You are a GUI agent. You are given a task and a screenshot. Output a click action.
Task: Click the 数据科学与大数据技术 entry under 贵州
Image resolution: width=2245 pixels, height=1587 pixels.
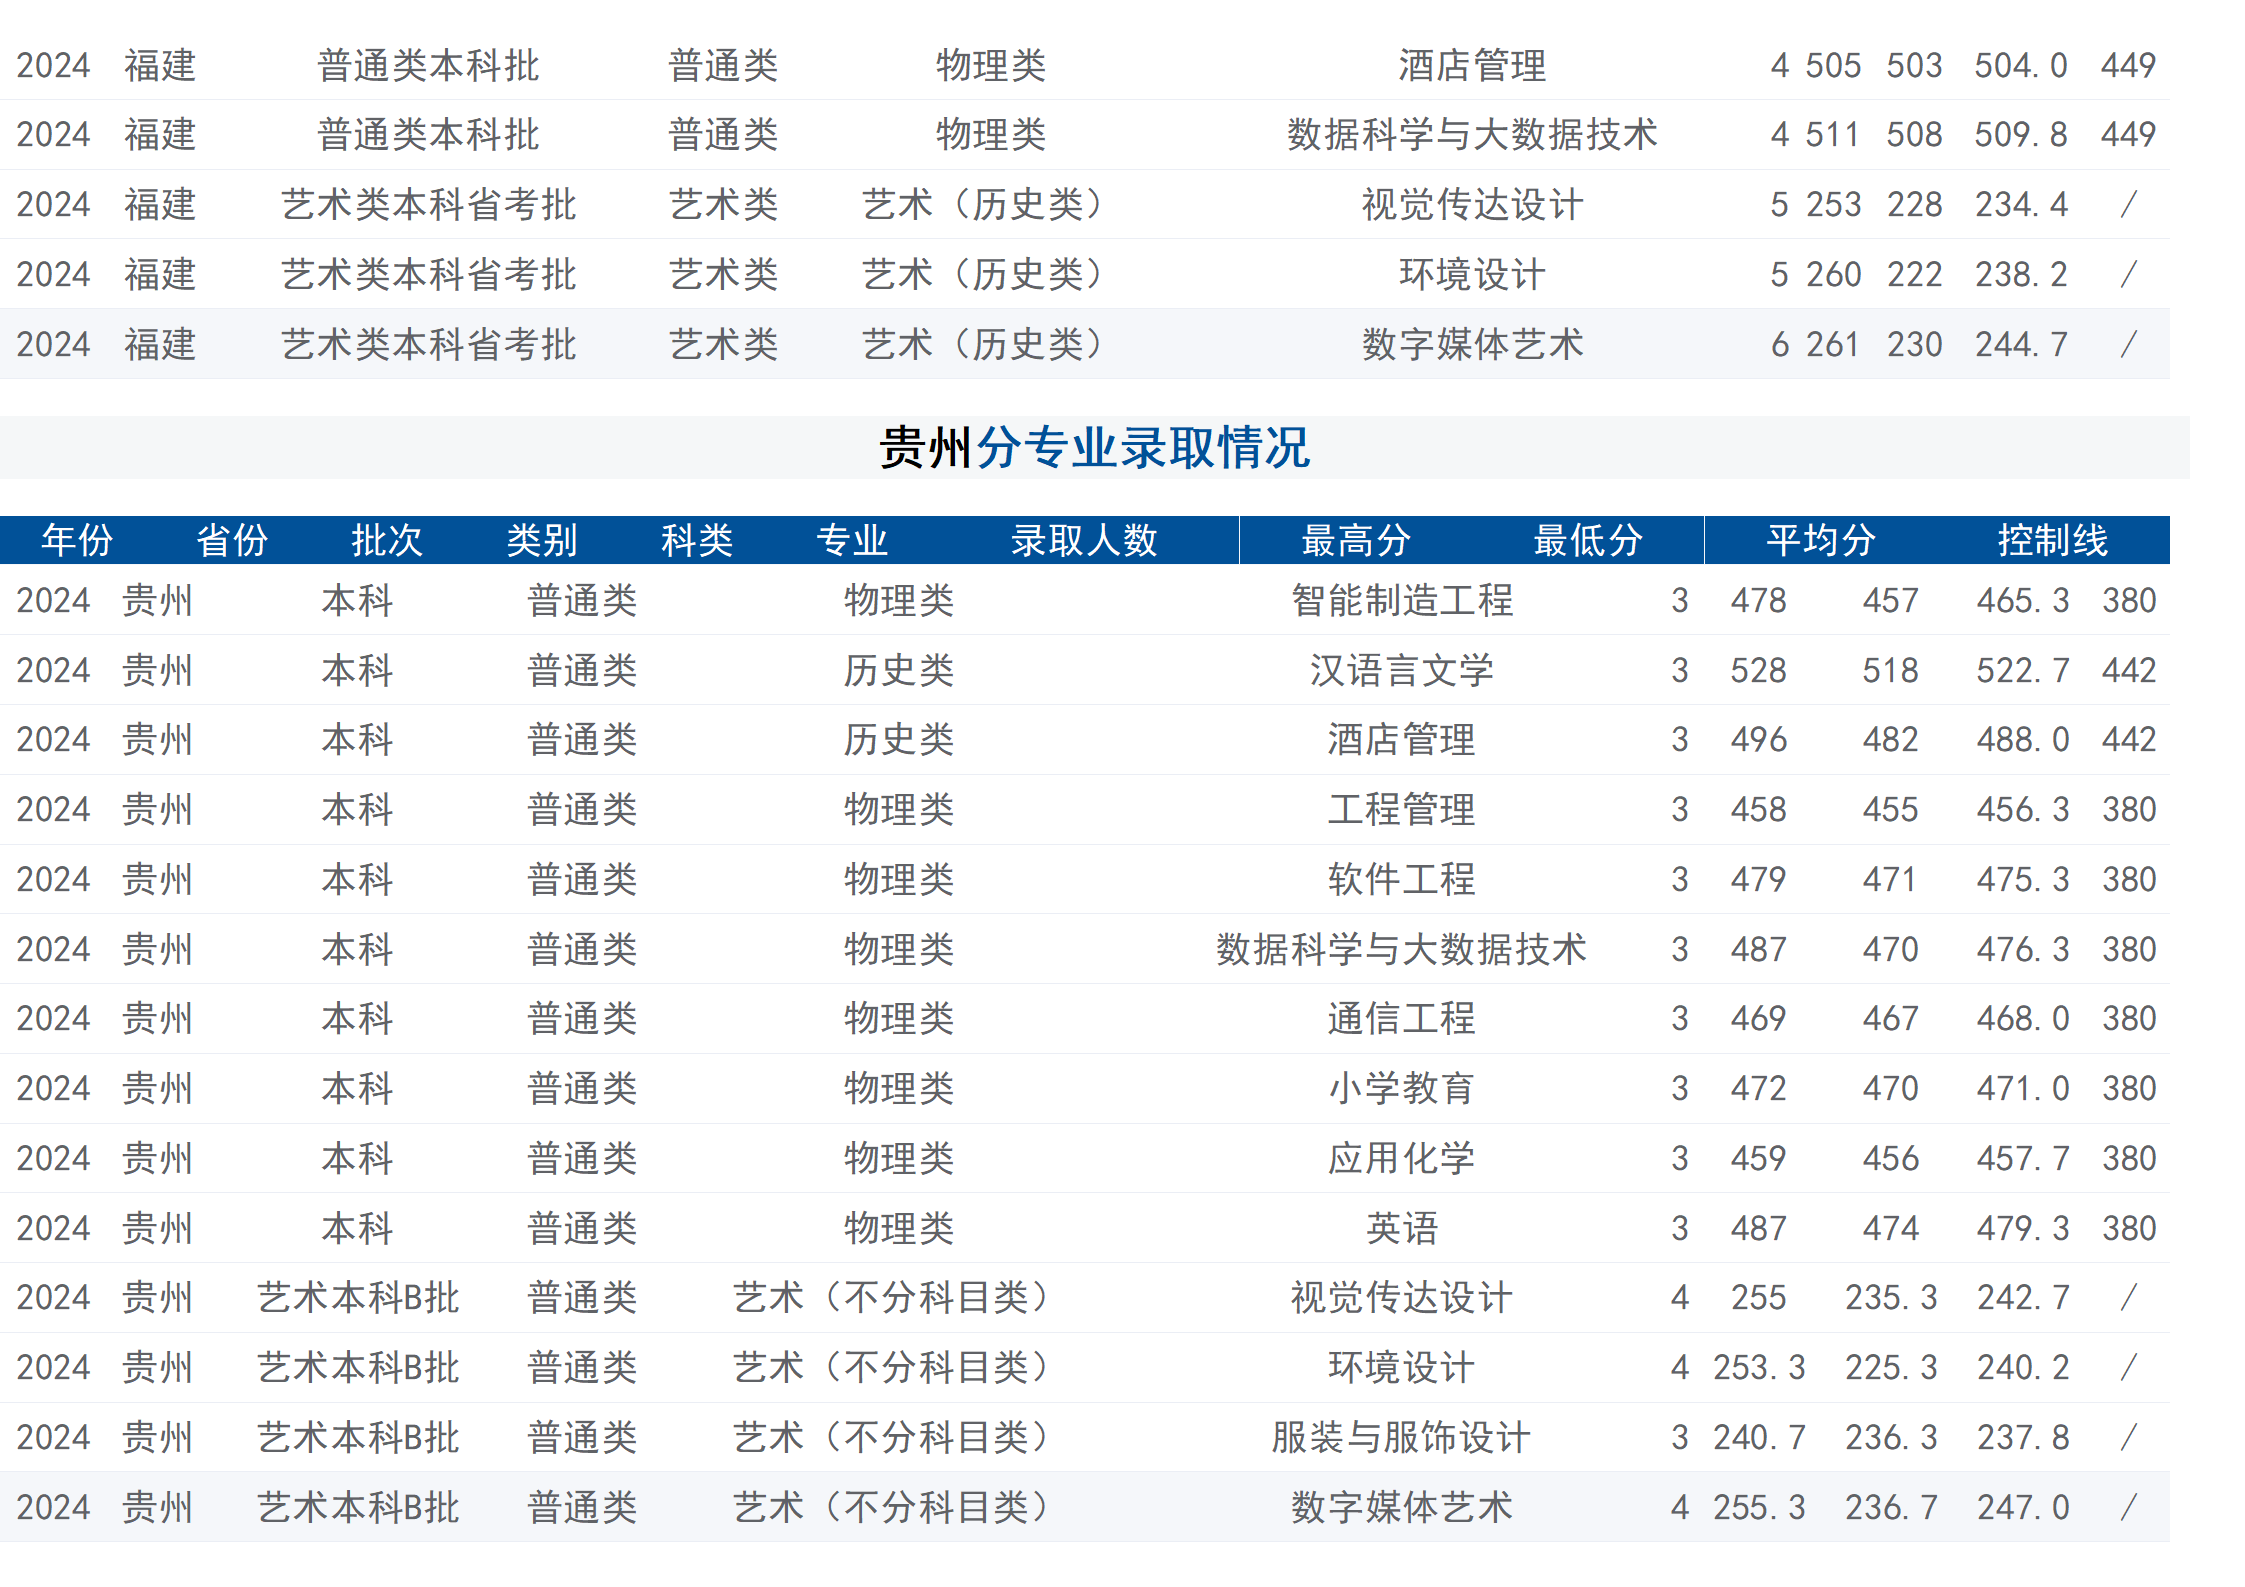click(1400, 949)
